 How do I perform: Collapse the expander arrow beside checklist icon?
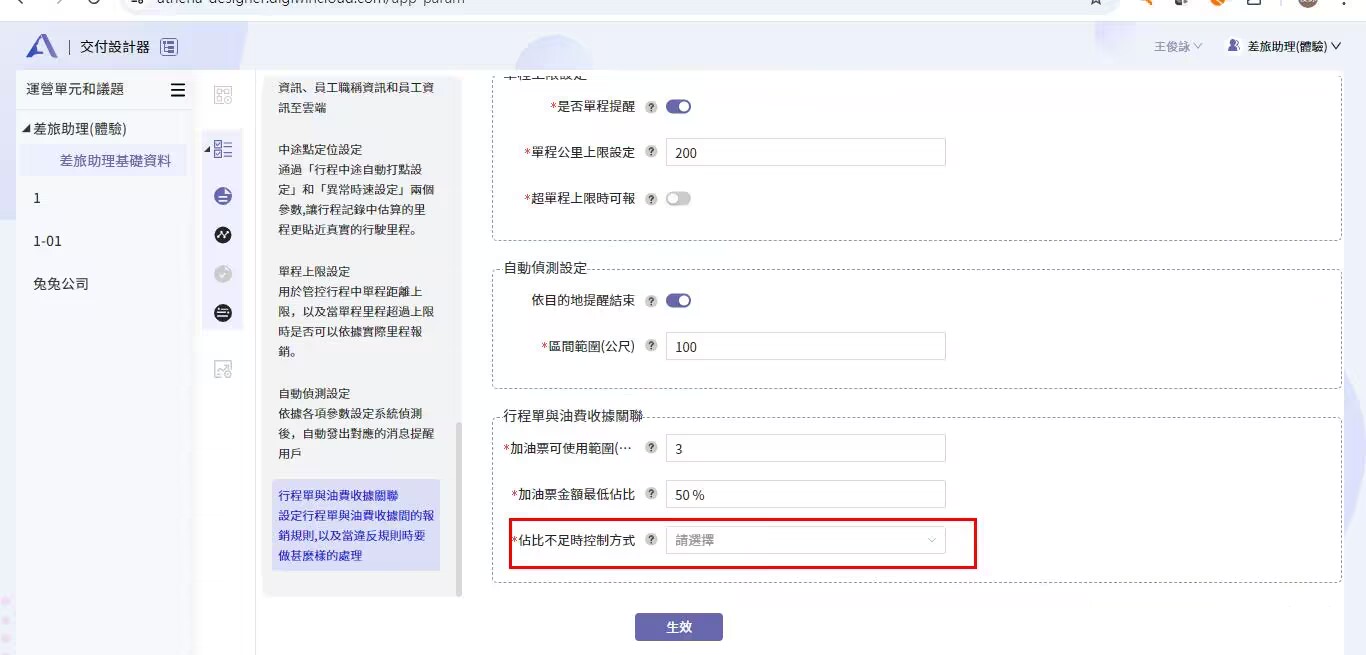(208, 149)
